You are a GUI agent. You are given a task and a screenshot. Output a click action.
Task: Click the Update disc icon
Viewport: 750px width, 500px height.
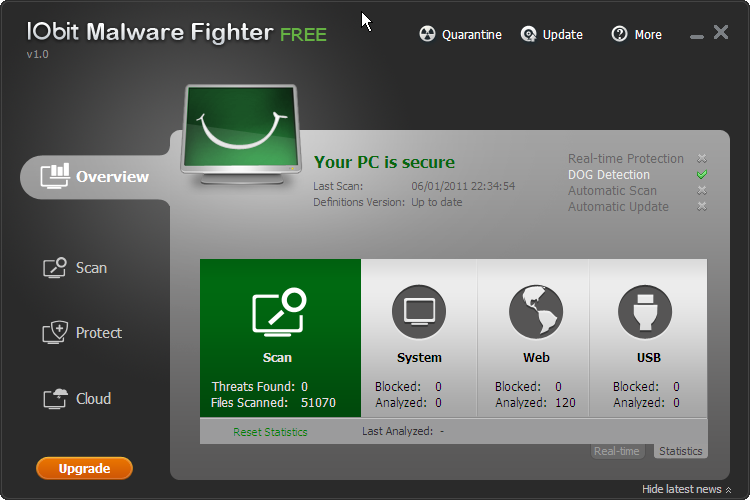tap(529, 34)
